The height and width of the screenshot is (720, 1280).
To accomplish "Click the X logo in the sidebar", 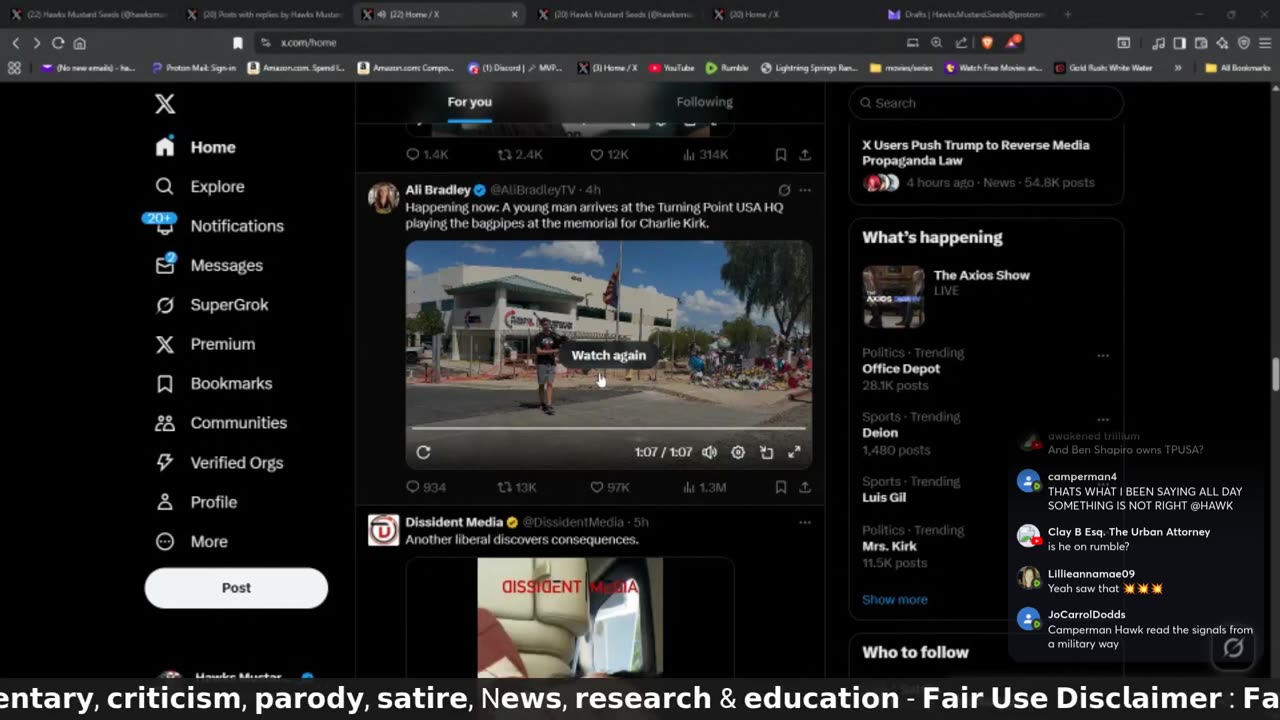I will pyautogui.click(x=165, y=104).
